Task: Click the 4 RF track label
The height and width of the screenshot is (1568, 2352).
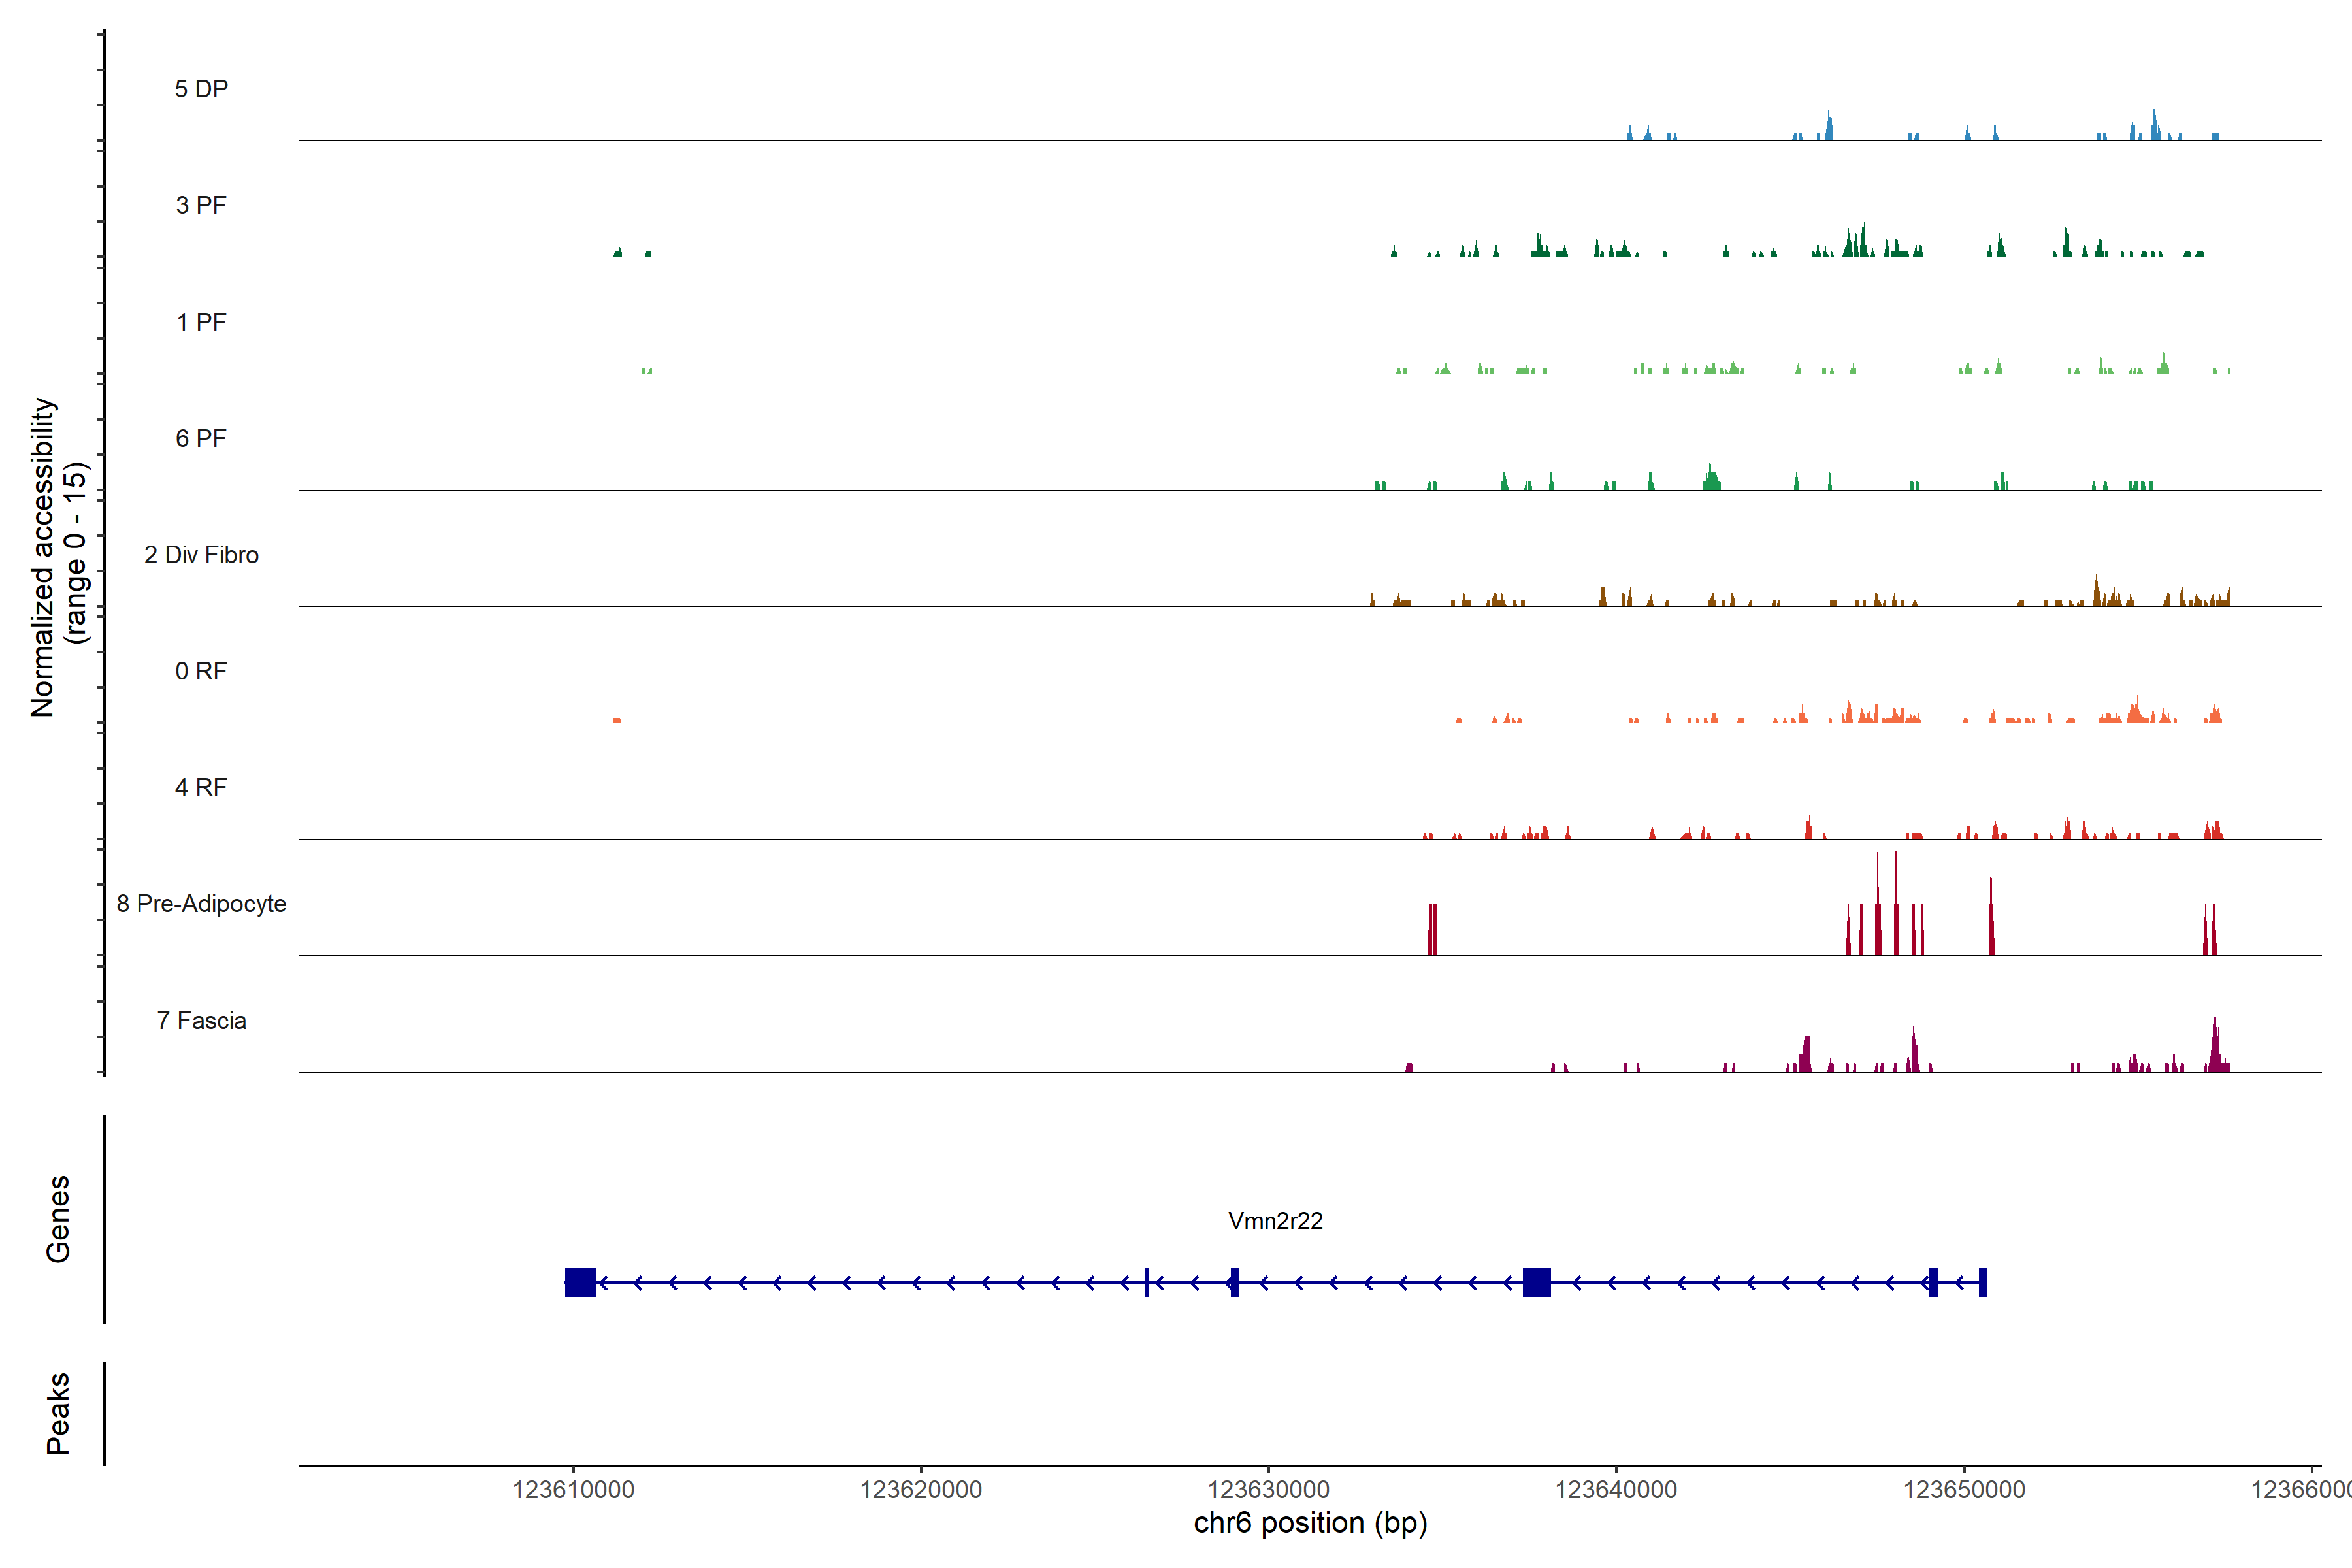Action: pos(201,787)
